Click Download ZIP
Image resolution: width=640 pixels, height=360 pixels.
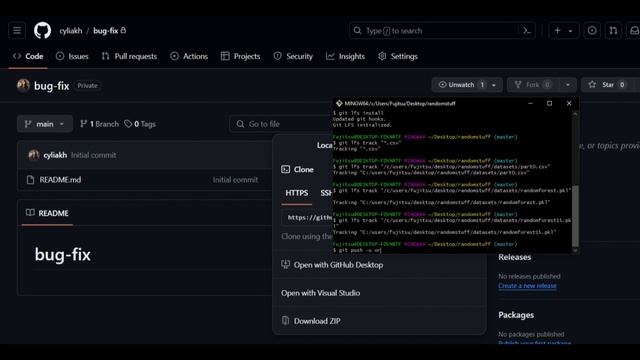[317, 321]
